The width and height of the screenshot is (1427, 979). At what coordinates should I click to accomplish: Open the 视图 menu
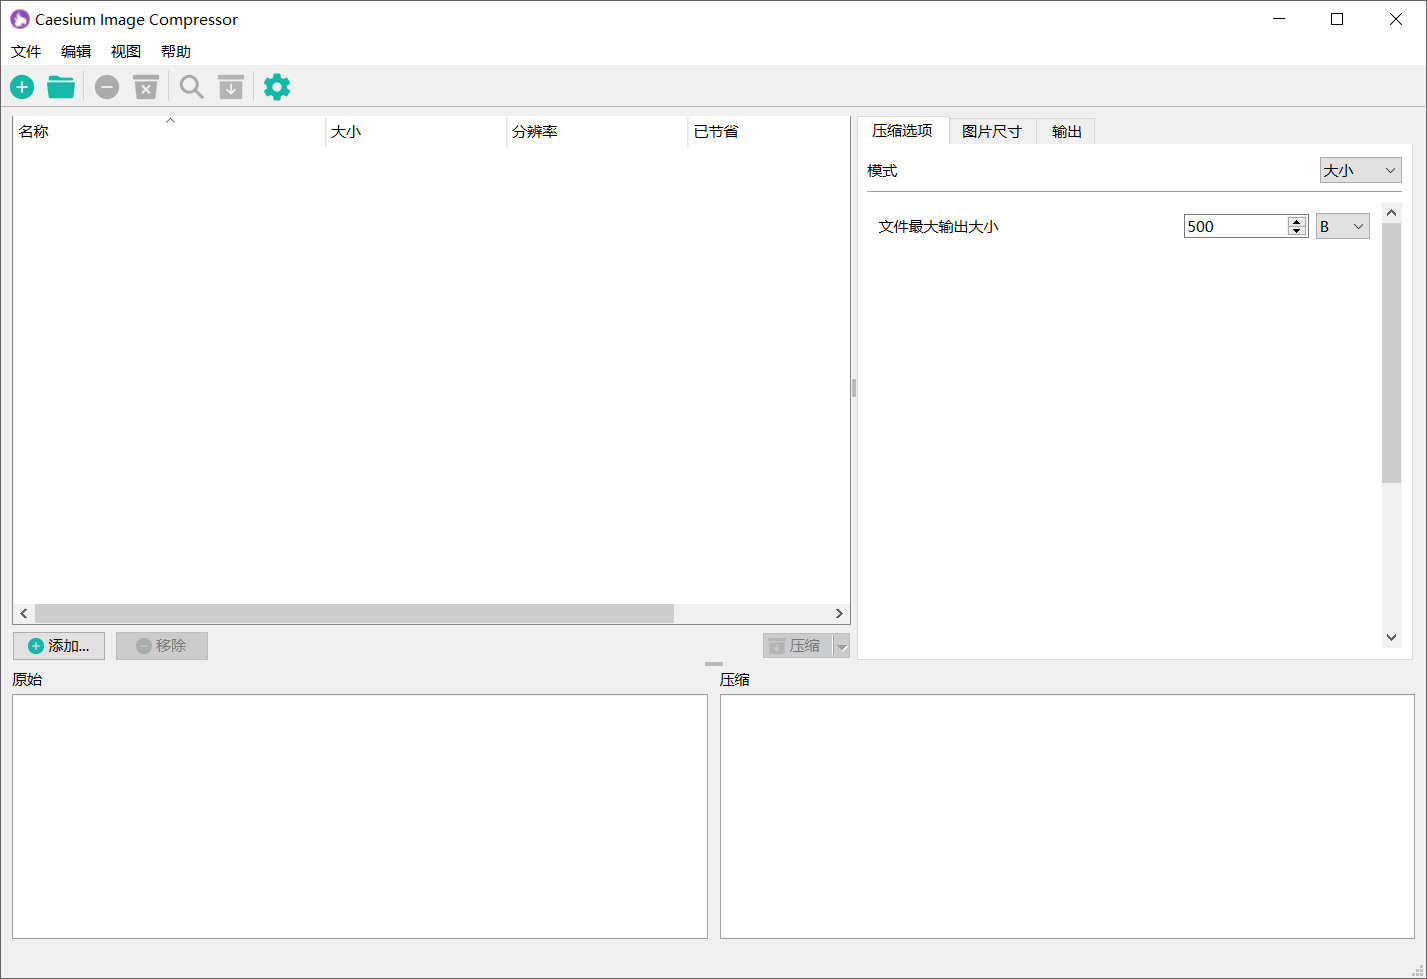click(125, 51)
